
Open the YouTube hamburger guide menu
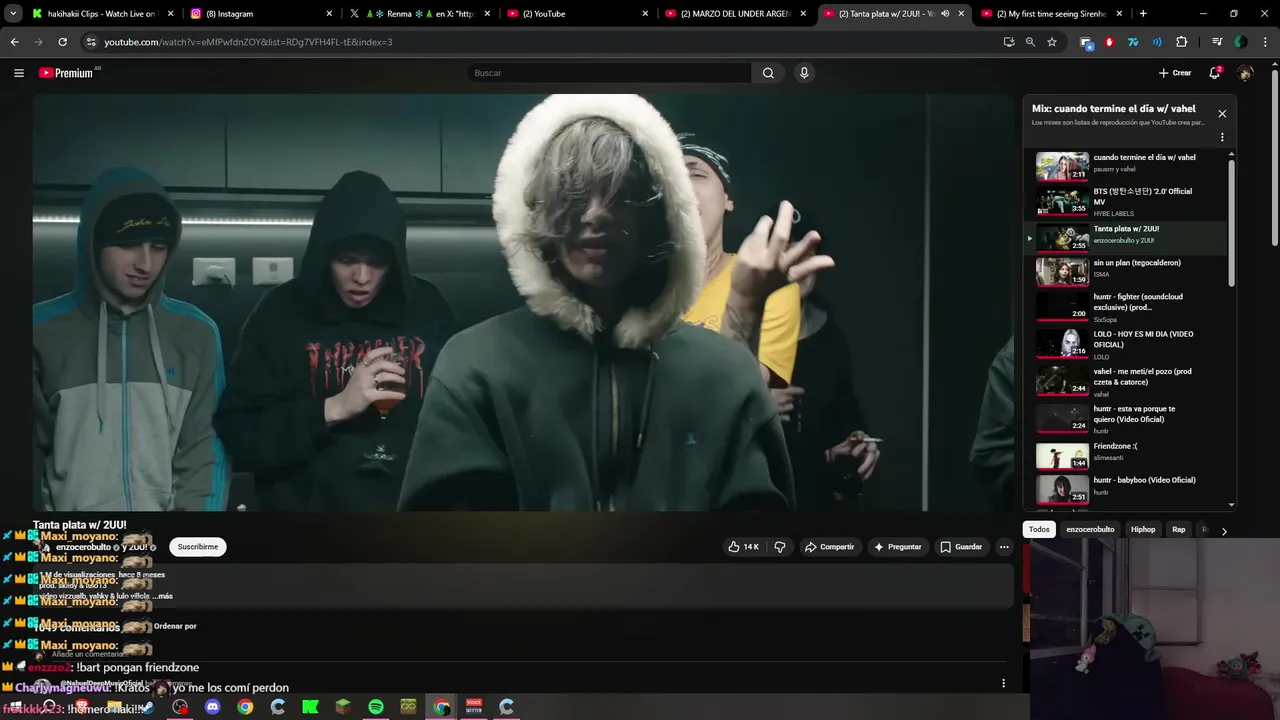click(x=18, y=73)
